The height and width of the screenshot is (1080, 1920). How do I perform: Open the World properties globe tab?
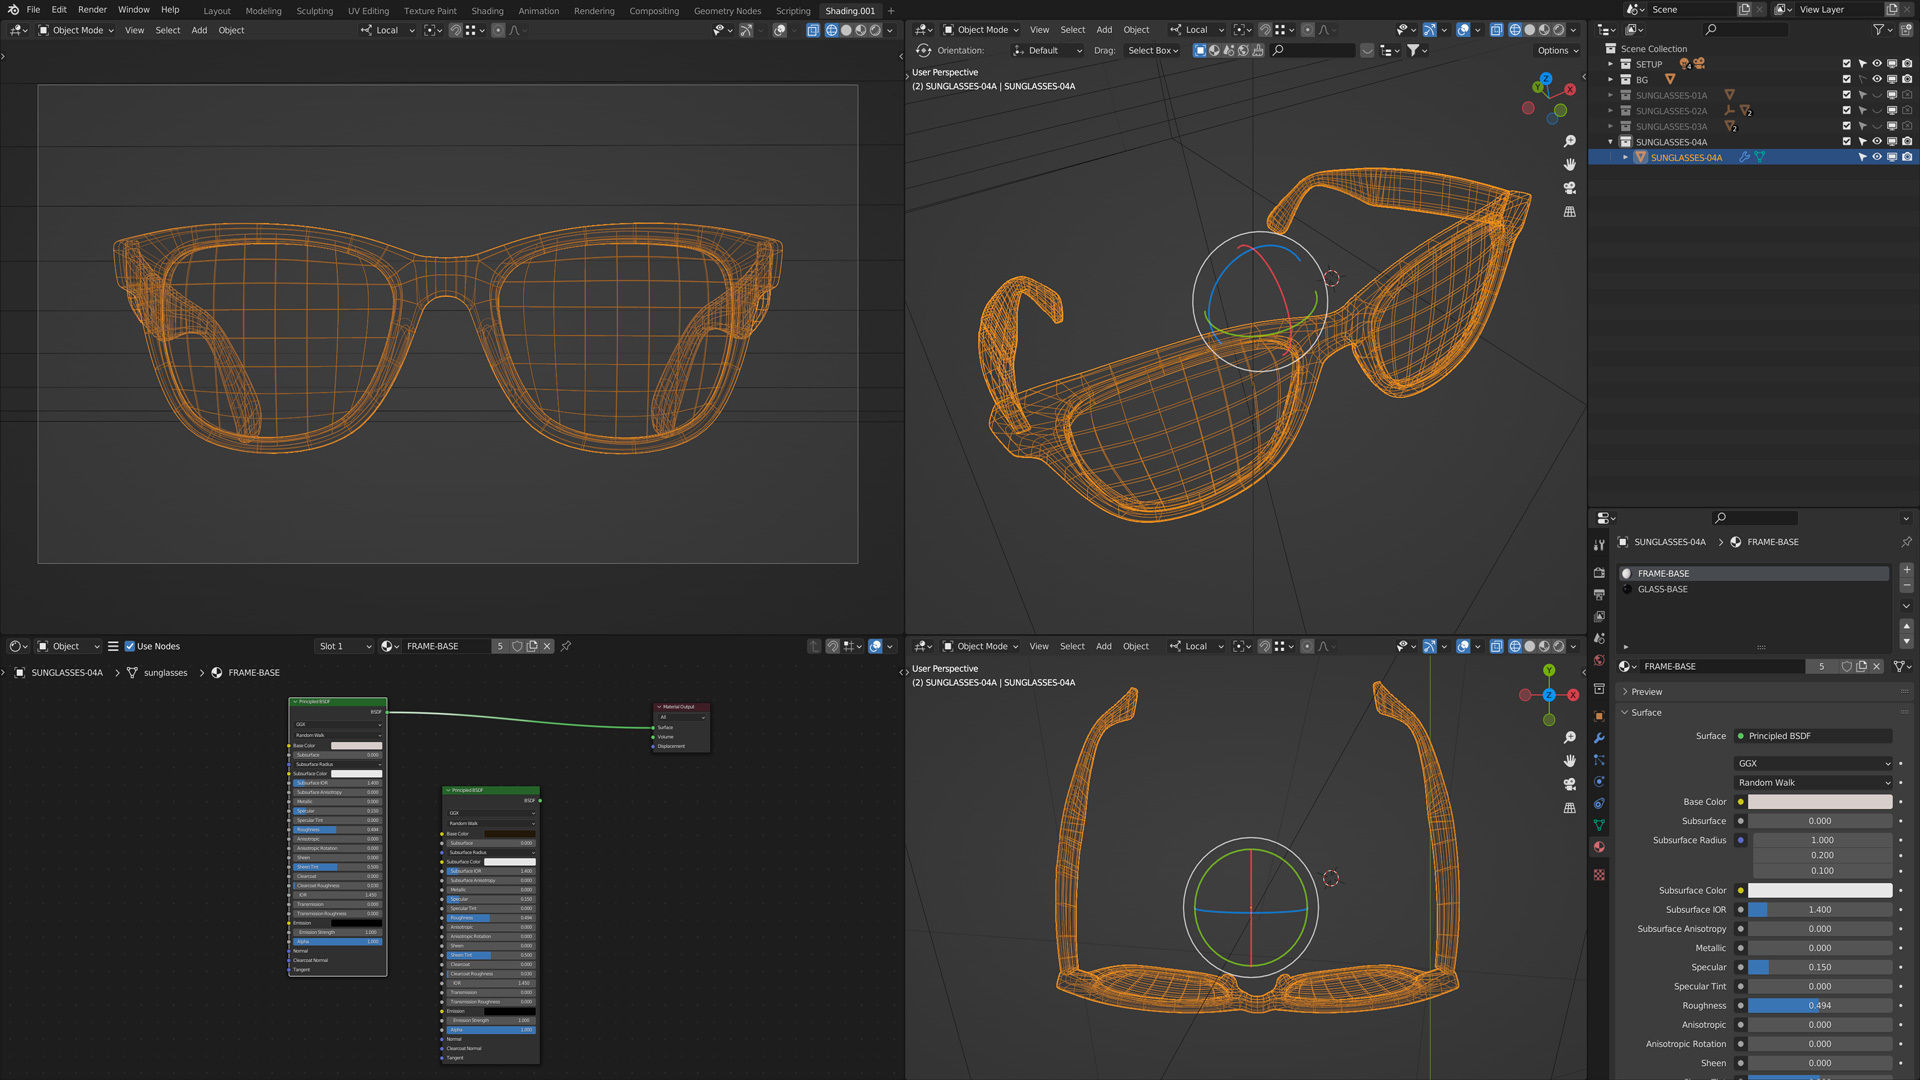(1599, 661)
